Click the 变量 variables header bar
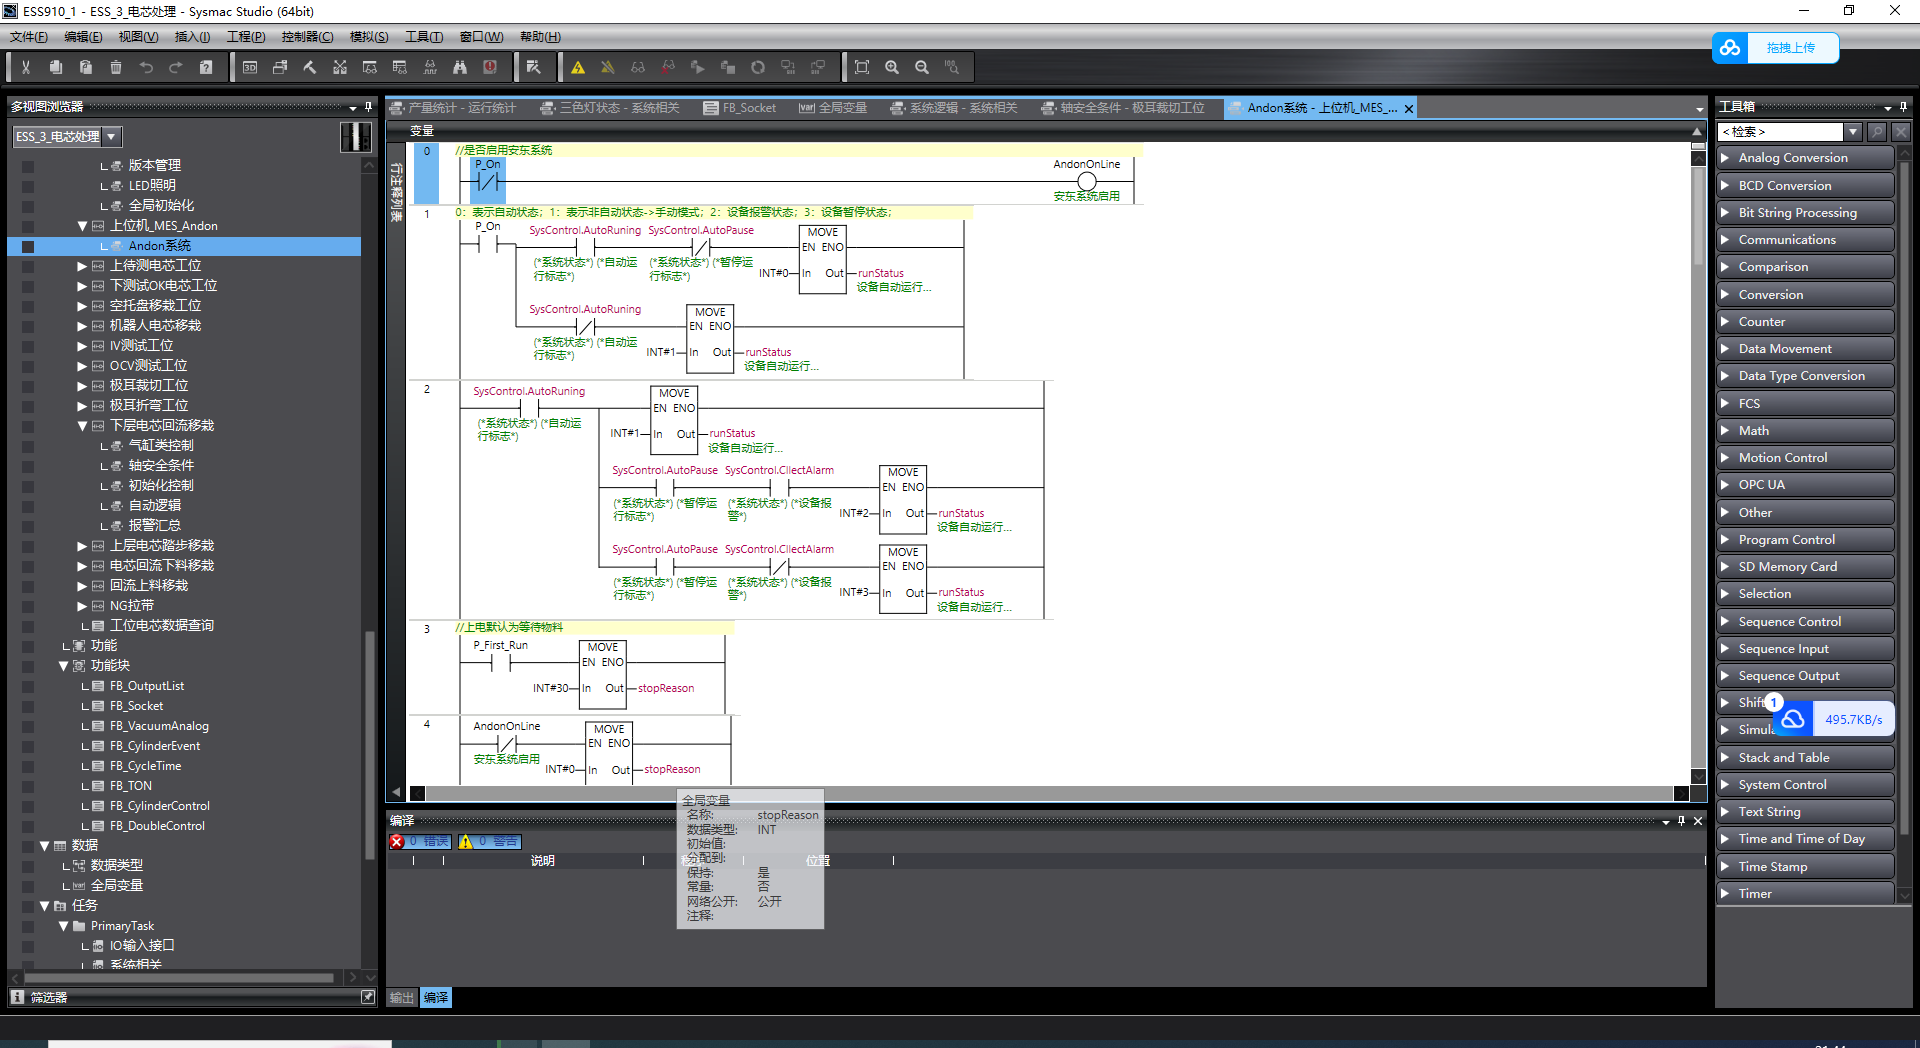Screen dimensions: 1920x1048 (x=1045, y=131)
